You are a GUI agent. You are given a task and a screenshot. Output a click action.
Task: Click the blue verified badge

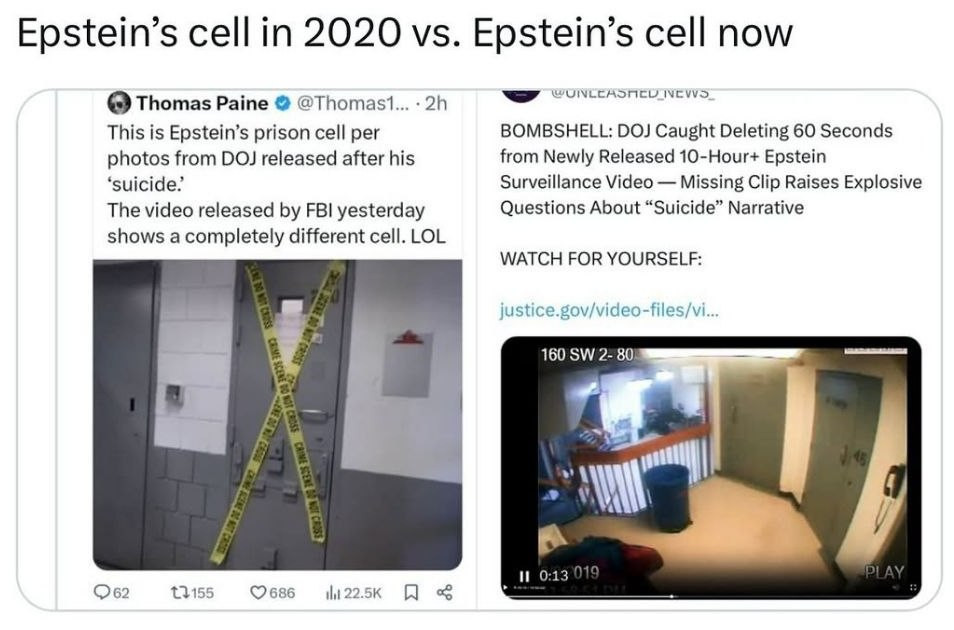click(x=282, y=103)
